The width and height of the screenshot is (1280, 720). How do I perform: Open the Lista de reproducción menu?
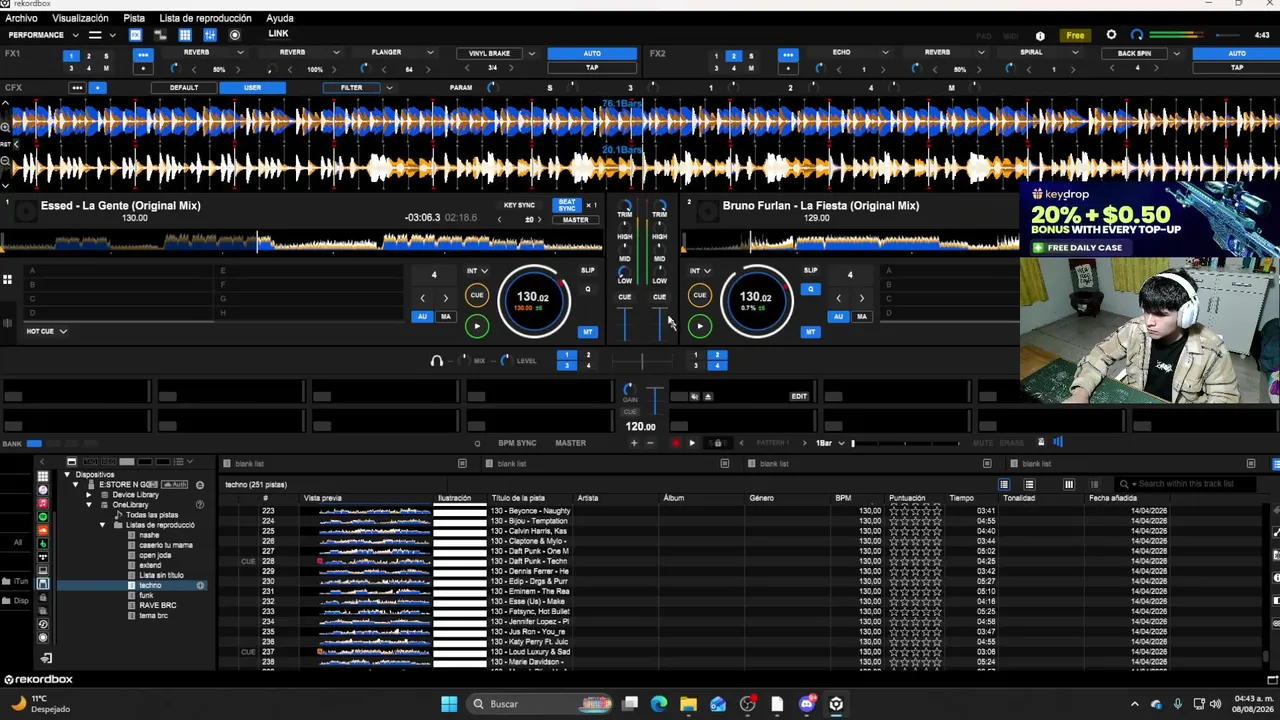point(205,18)
